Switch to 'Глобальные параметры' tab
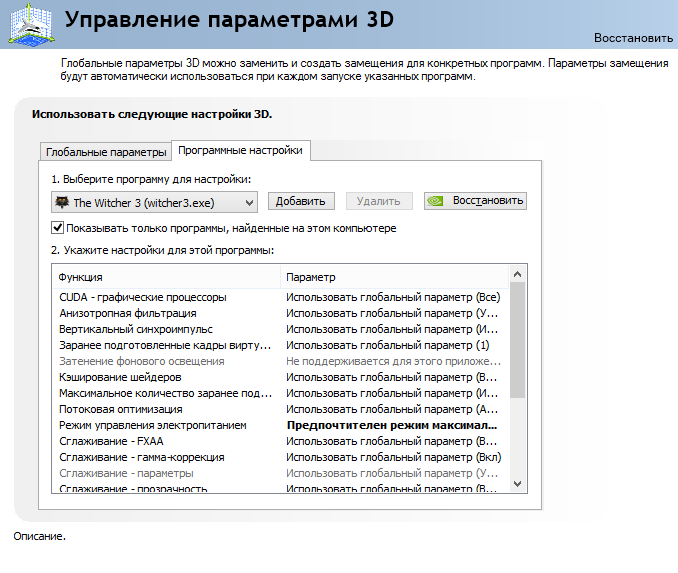Image resolution: width=678 pixels, height=573 pixels. click(x=105, y=152)
